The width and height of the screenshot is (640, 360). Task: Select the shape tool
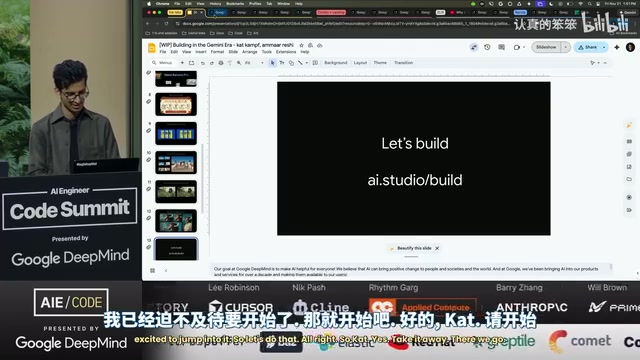click(291, 63)
